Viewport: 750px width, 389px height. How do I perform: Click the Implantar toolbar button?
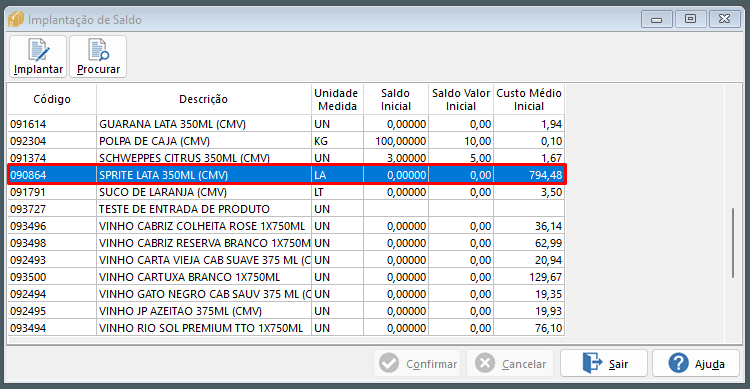click(38, 56)
